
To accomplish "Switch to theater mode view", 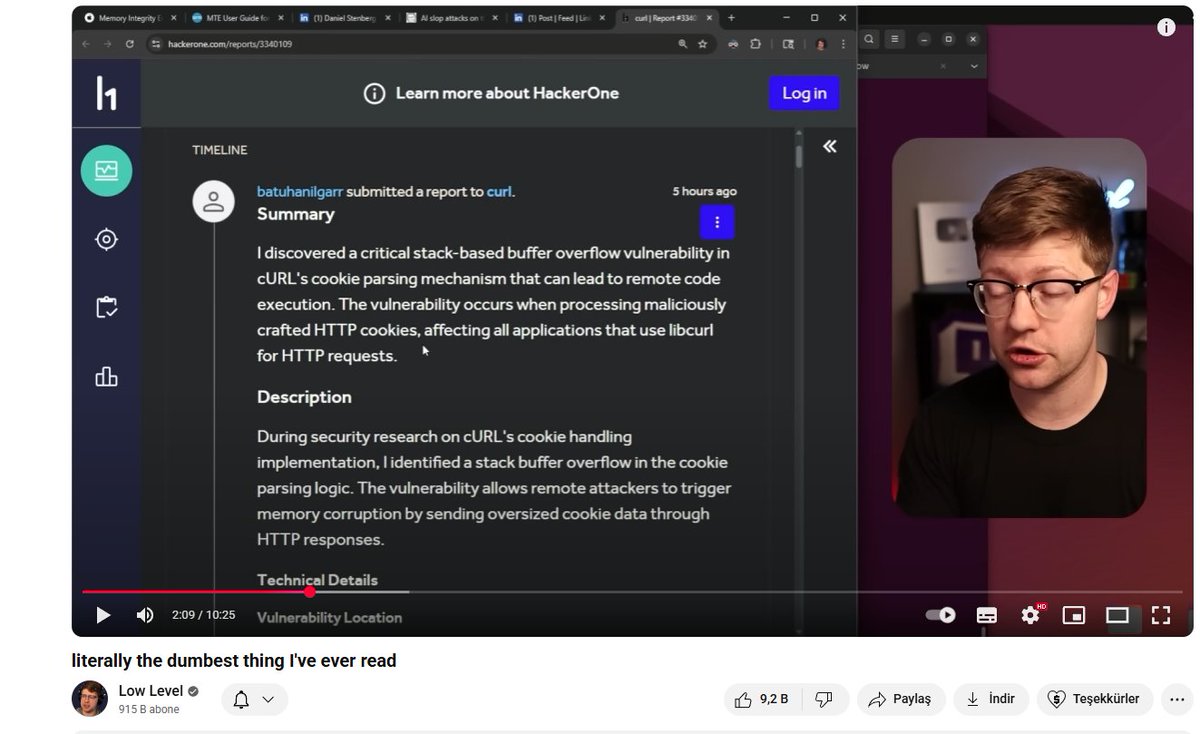I will (x=1117, y=615).
